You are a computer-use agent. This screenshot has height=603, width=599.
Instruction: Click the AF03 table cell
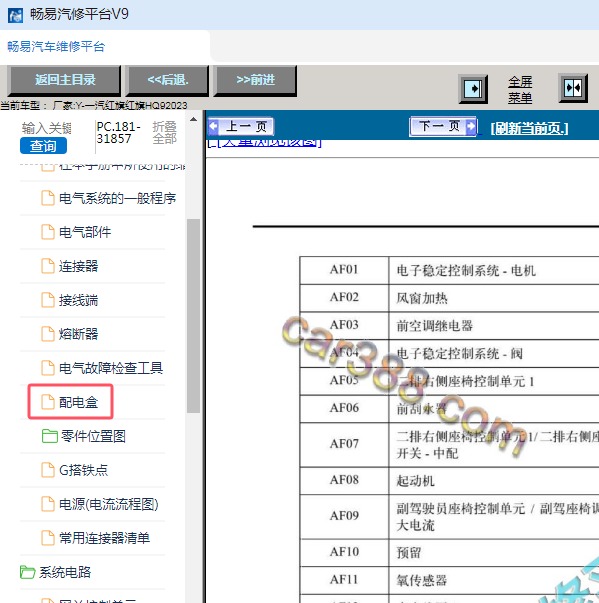(344, 326)
